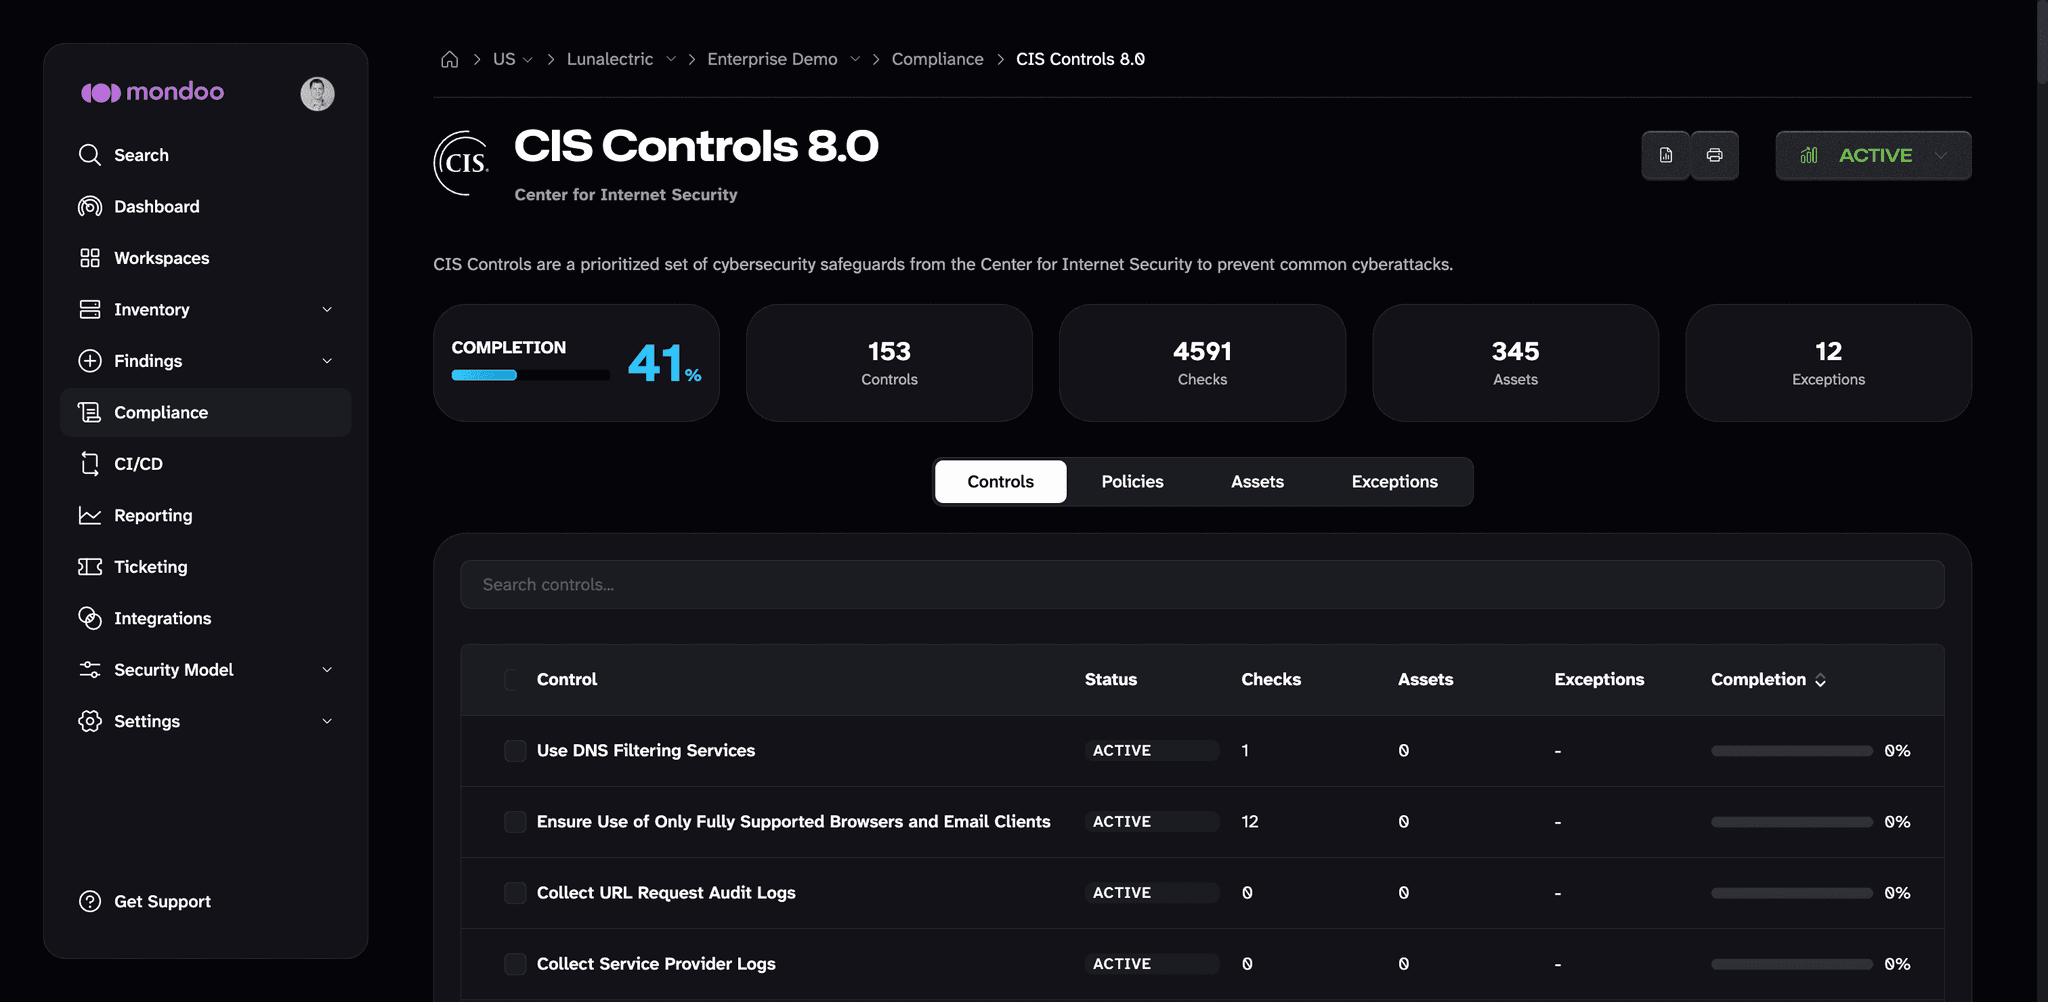Click the export document icon button
The height and width of the screenshot is (1002, 2048).
click(x=1665, y=155)
